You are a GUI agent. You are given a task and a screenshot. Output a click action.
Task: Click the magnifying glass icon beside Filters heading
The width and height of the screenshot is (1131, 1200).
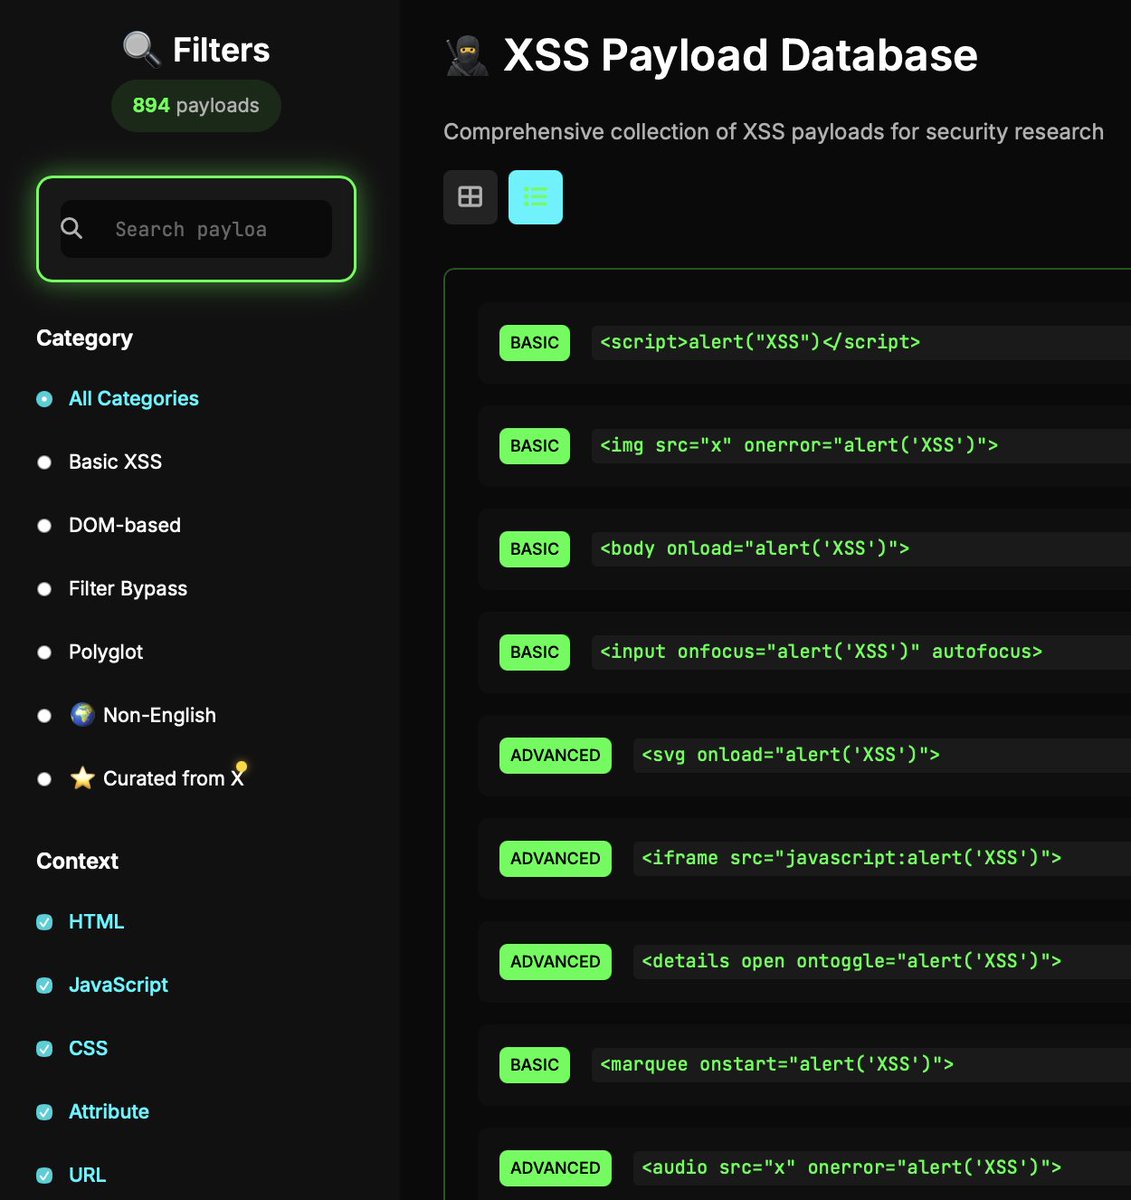[141, 49]
